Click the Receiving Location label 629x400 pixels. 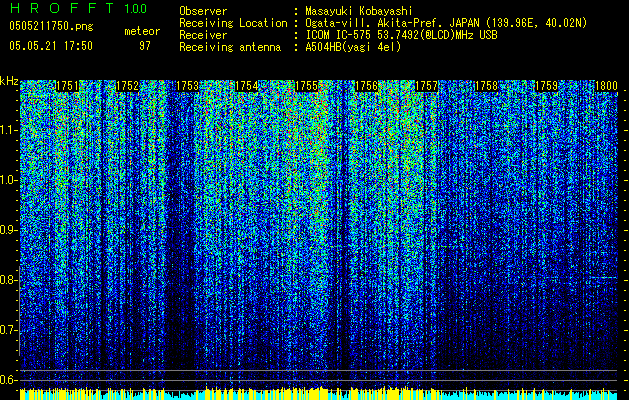tap(233, 23)
